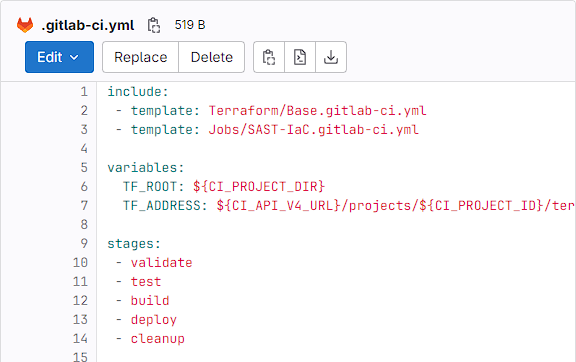Click the 'TF_ROOT:' key
Screen dimensions: 576x362
(x=153, y=187)
